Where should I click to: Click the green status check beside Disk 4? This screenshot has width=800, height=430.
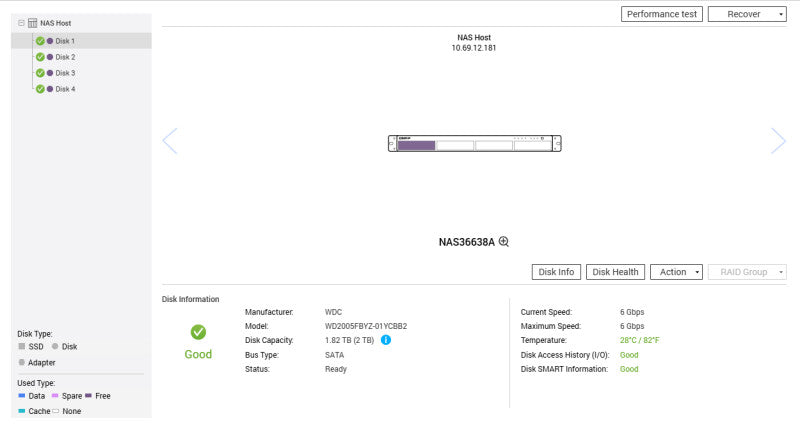(40, 89)
